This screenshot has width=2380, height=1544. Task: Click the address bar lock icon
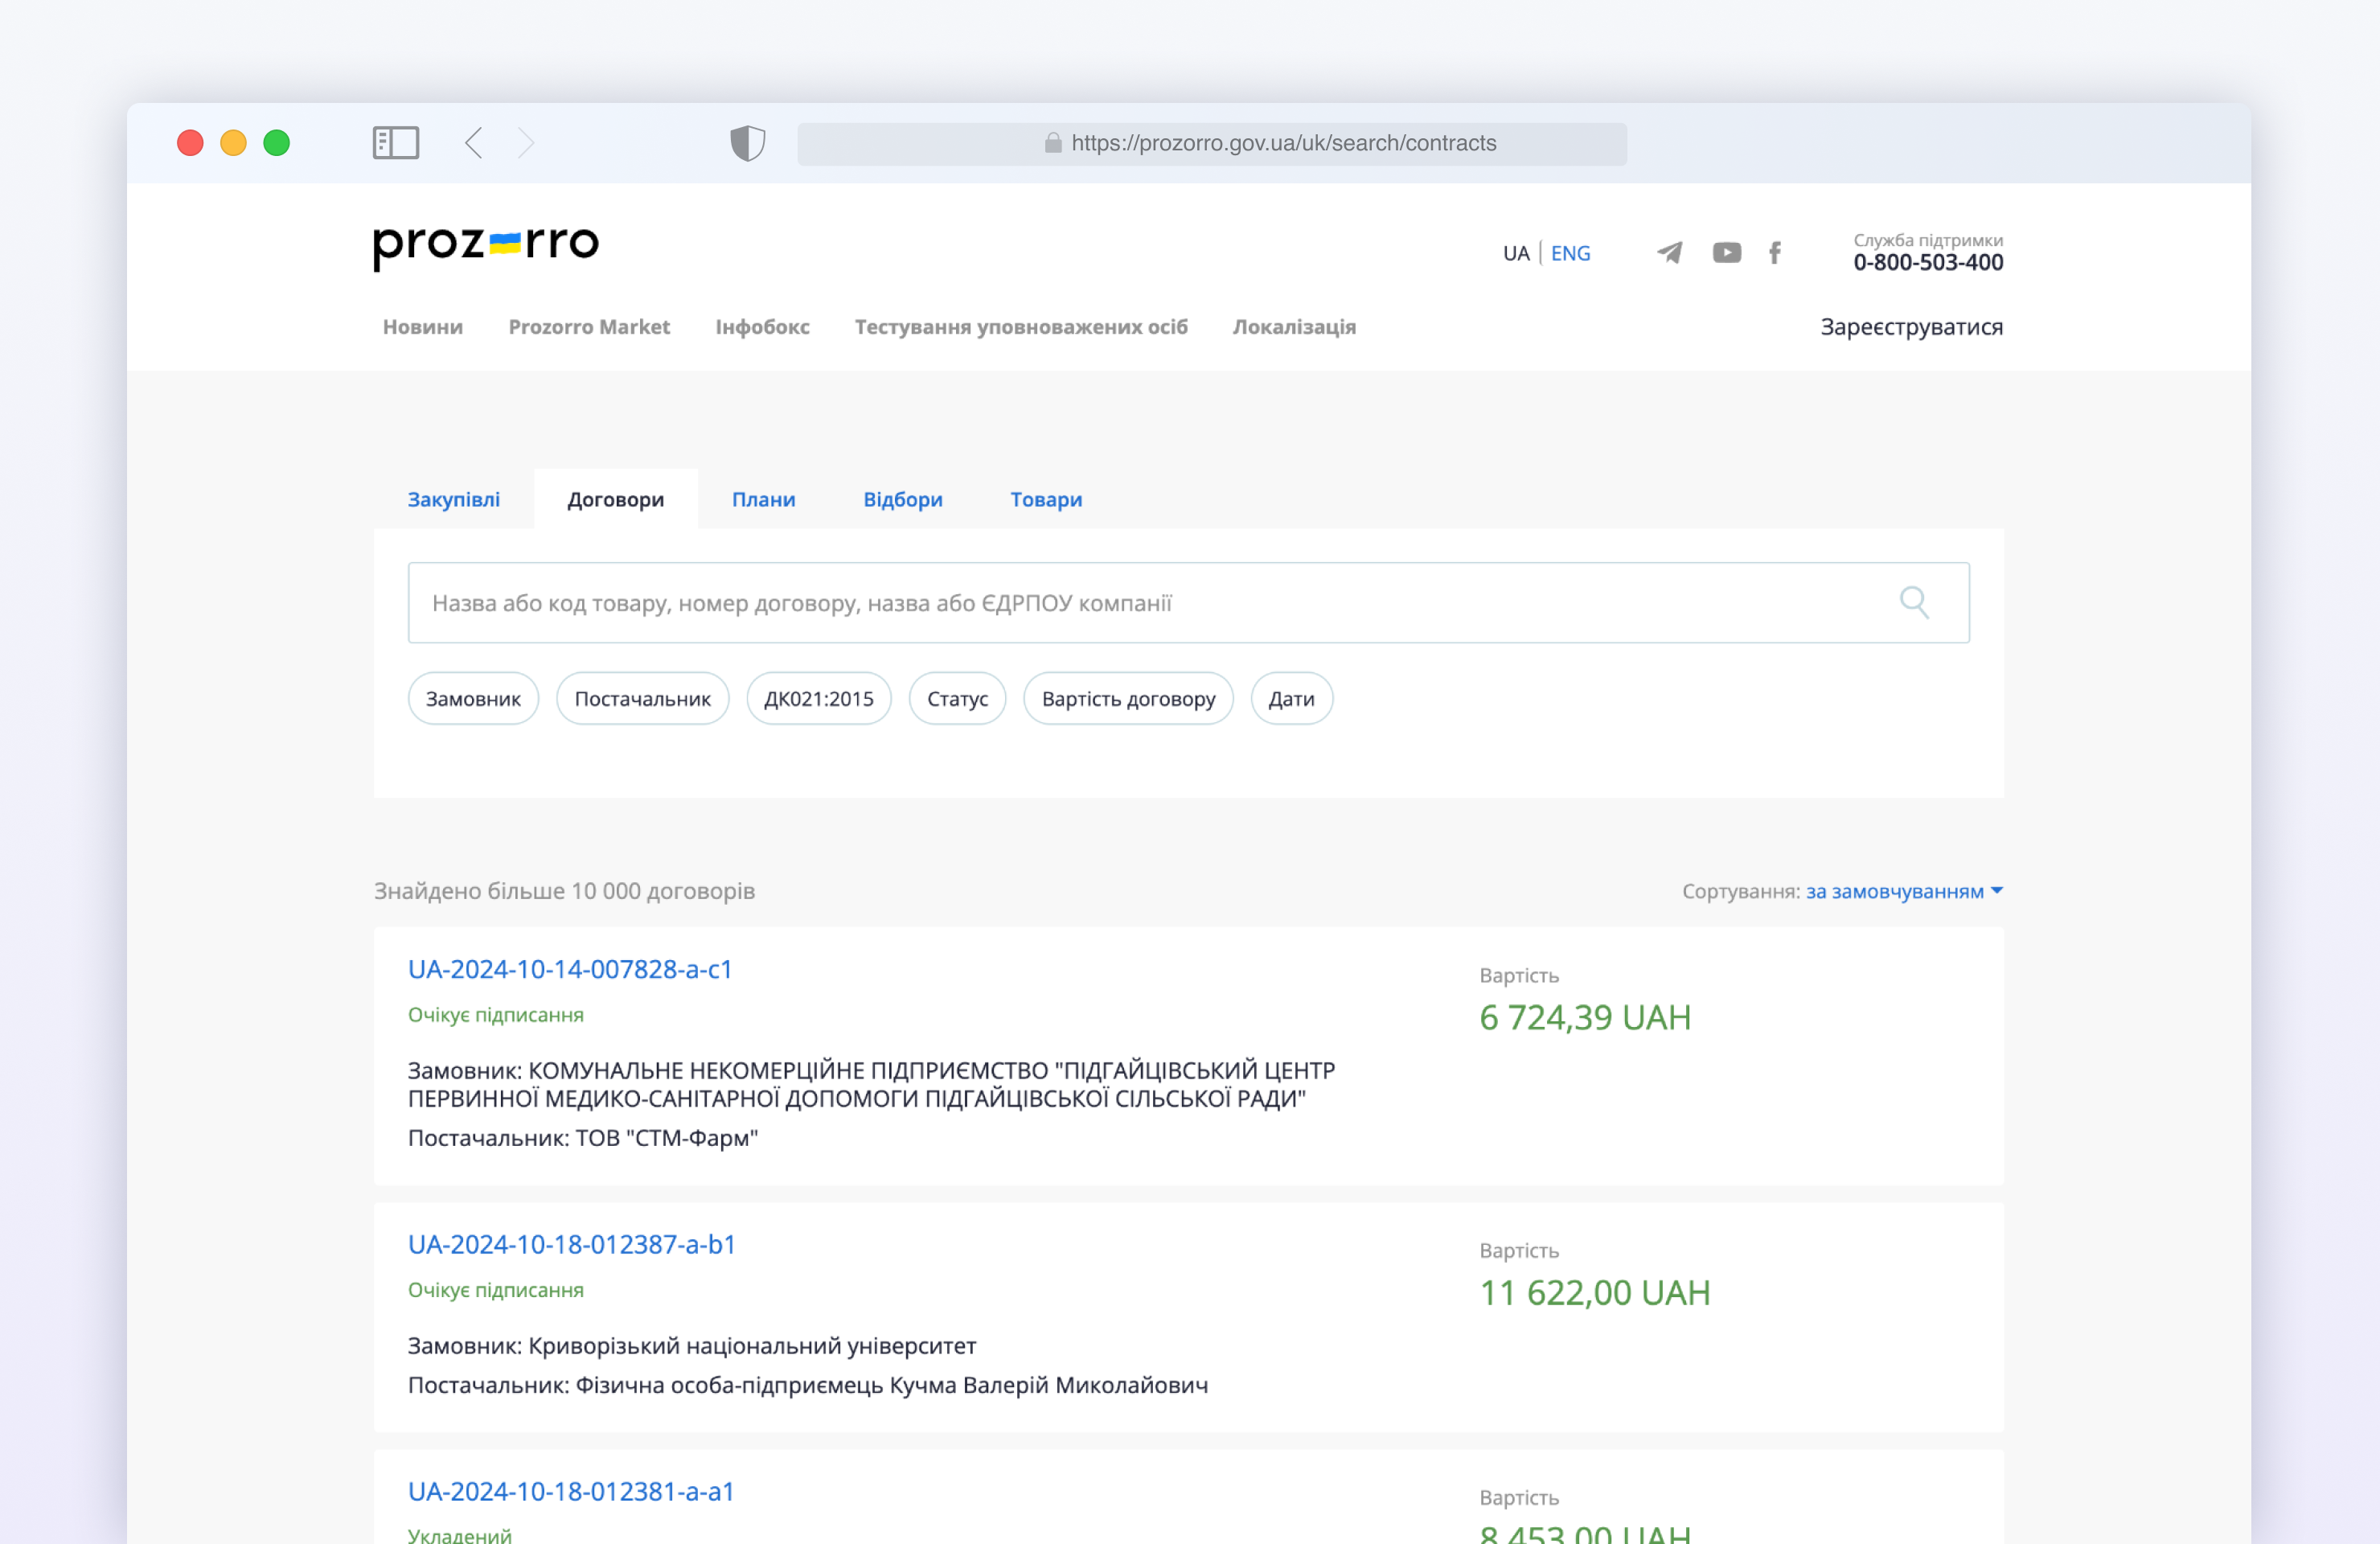click(x=1053, y=143)
